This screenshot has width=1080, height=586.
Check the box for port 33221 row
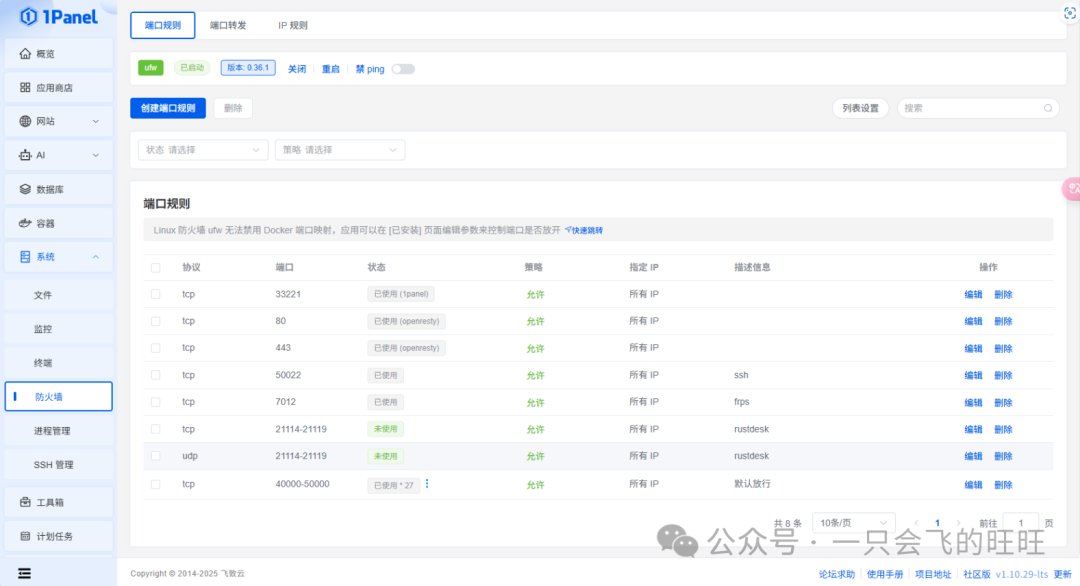155,294
